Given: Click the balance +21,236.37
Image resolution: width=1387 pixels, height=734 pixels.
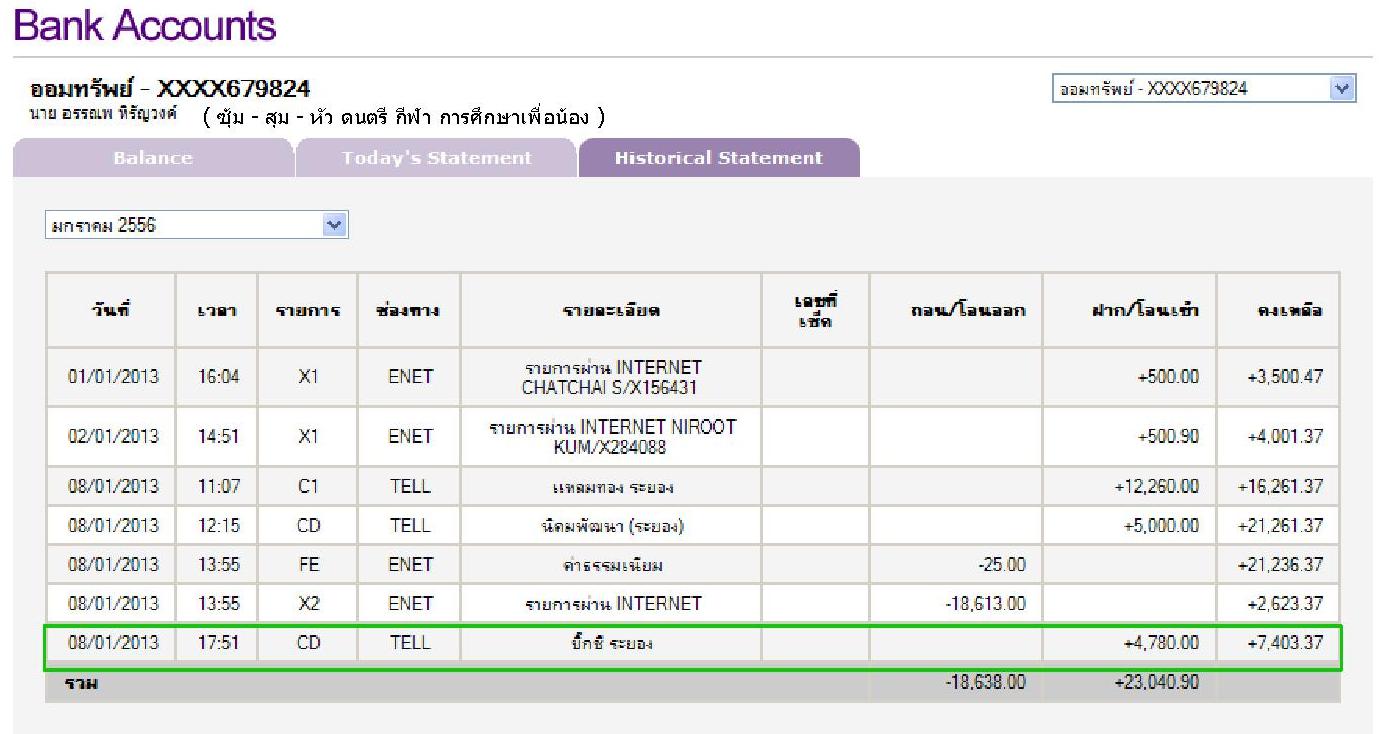Looking at the screenshot, I should click(x=1280, y=565).
